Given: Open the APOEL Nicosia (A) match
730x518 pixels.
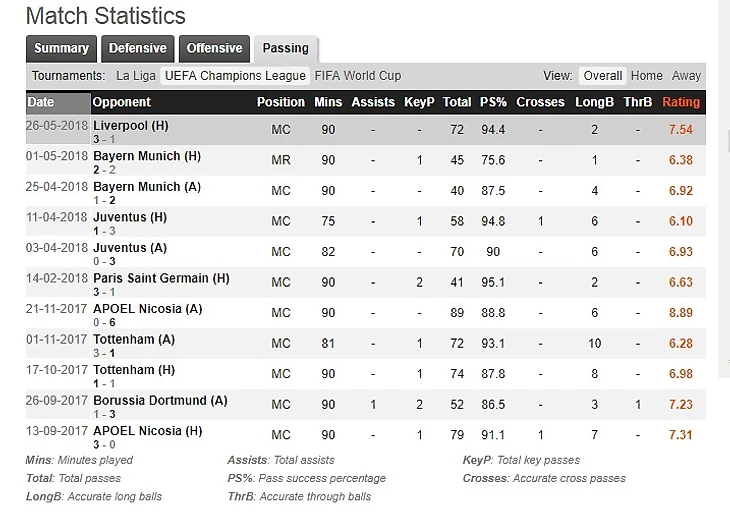Looking at the screenshot, I should tap(147, 309).
